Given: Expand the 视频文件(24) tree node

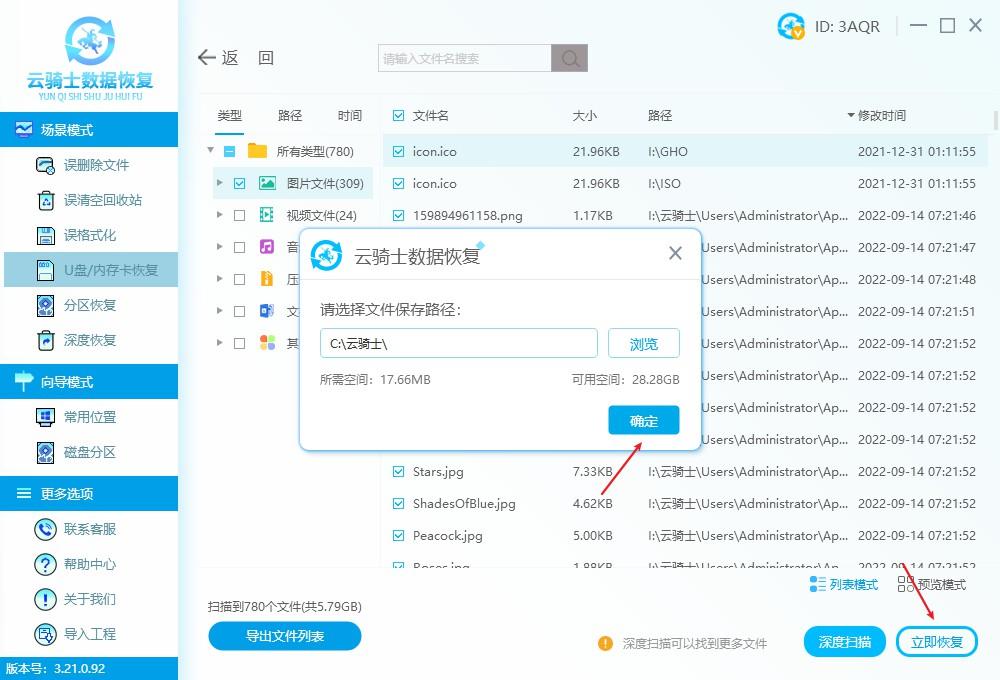Looking at the screenshot, I should [x=219, y=214].
